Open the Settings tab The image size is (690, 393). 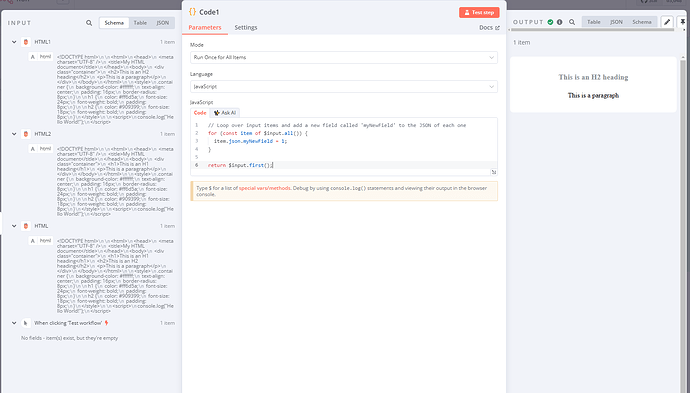point(246,27)
